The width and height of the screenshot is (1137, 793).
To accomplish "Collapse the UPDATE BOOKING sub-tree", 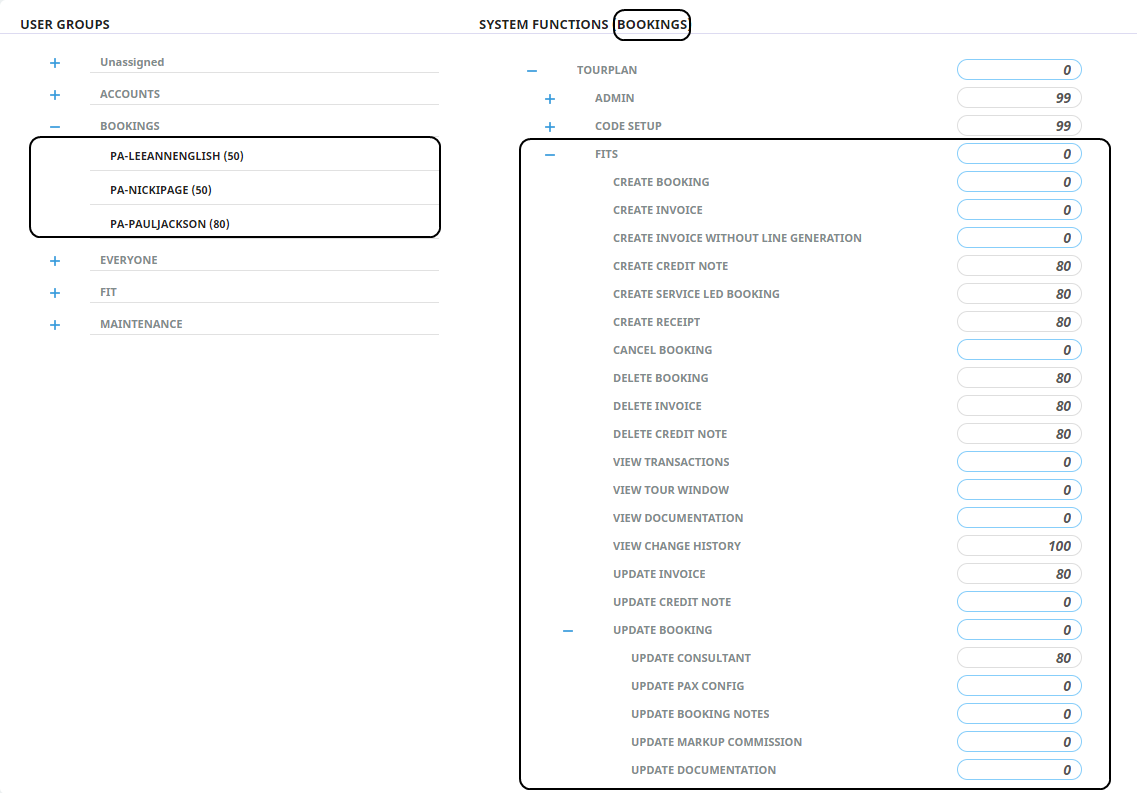I will click(568, 631).
